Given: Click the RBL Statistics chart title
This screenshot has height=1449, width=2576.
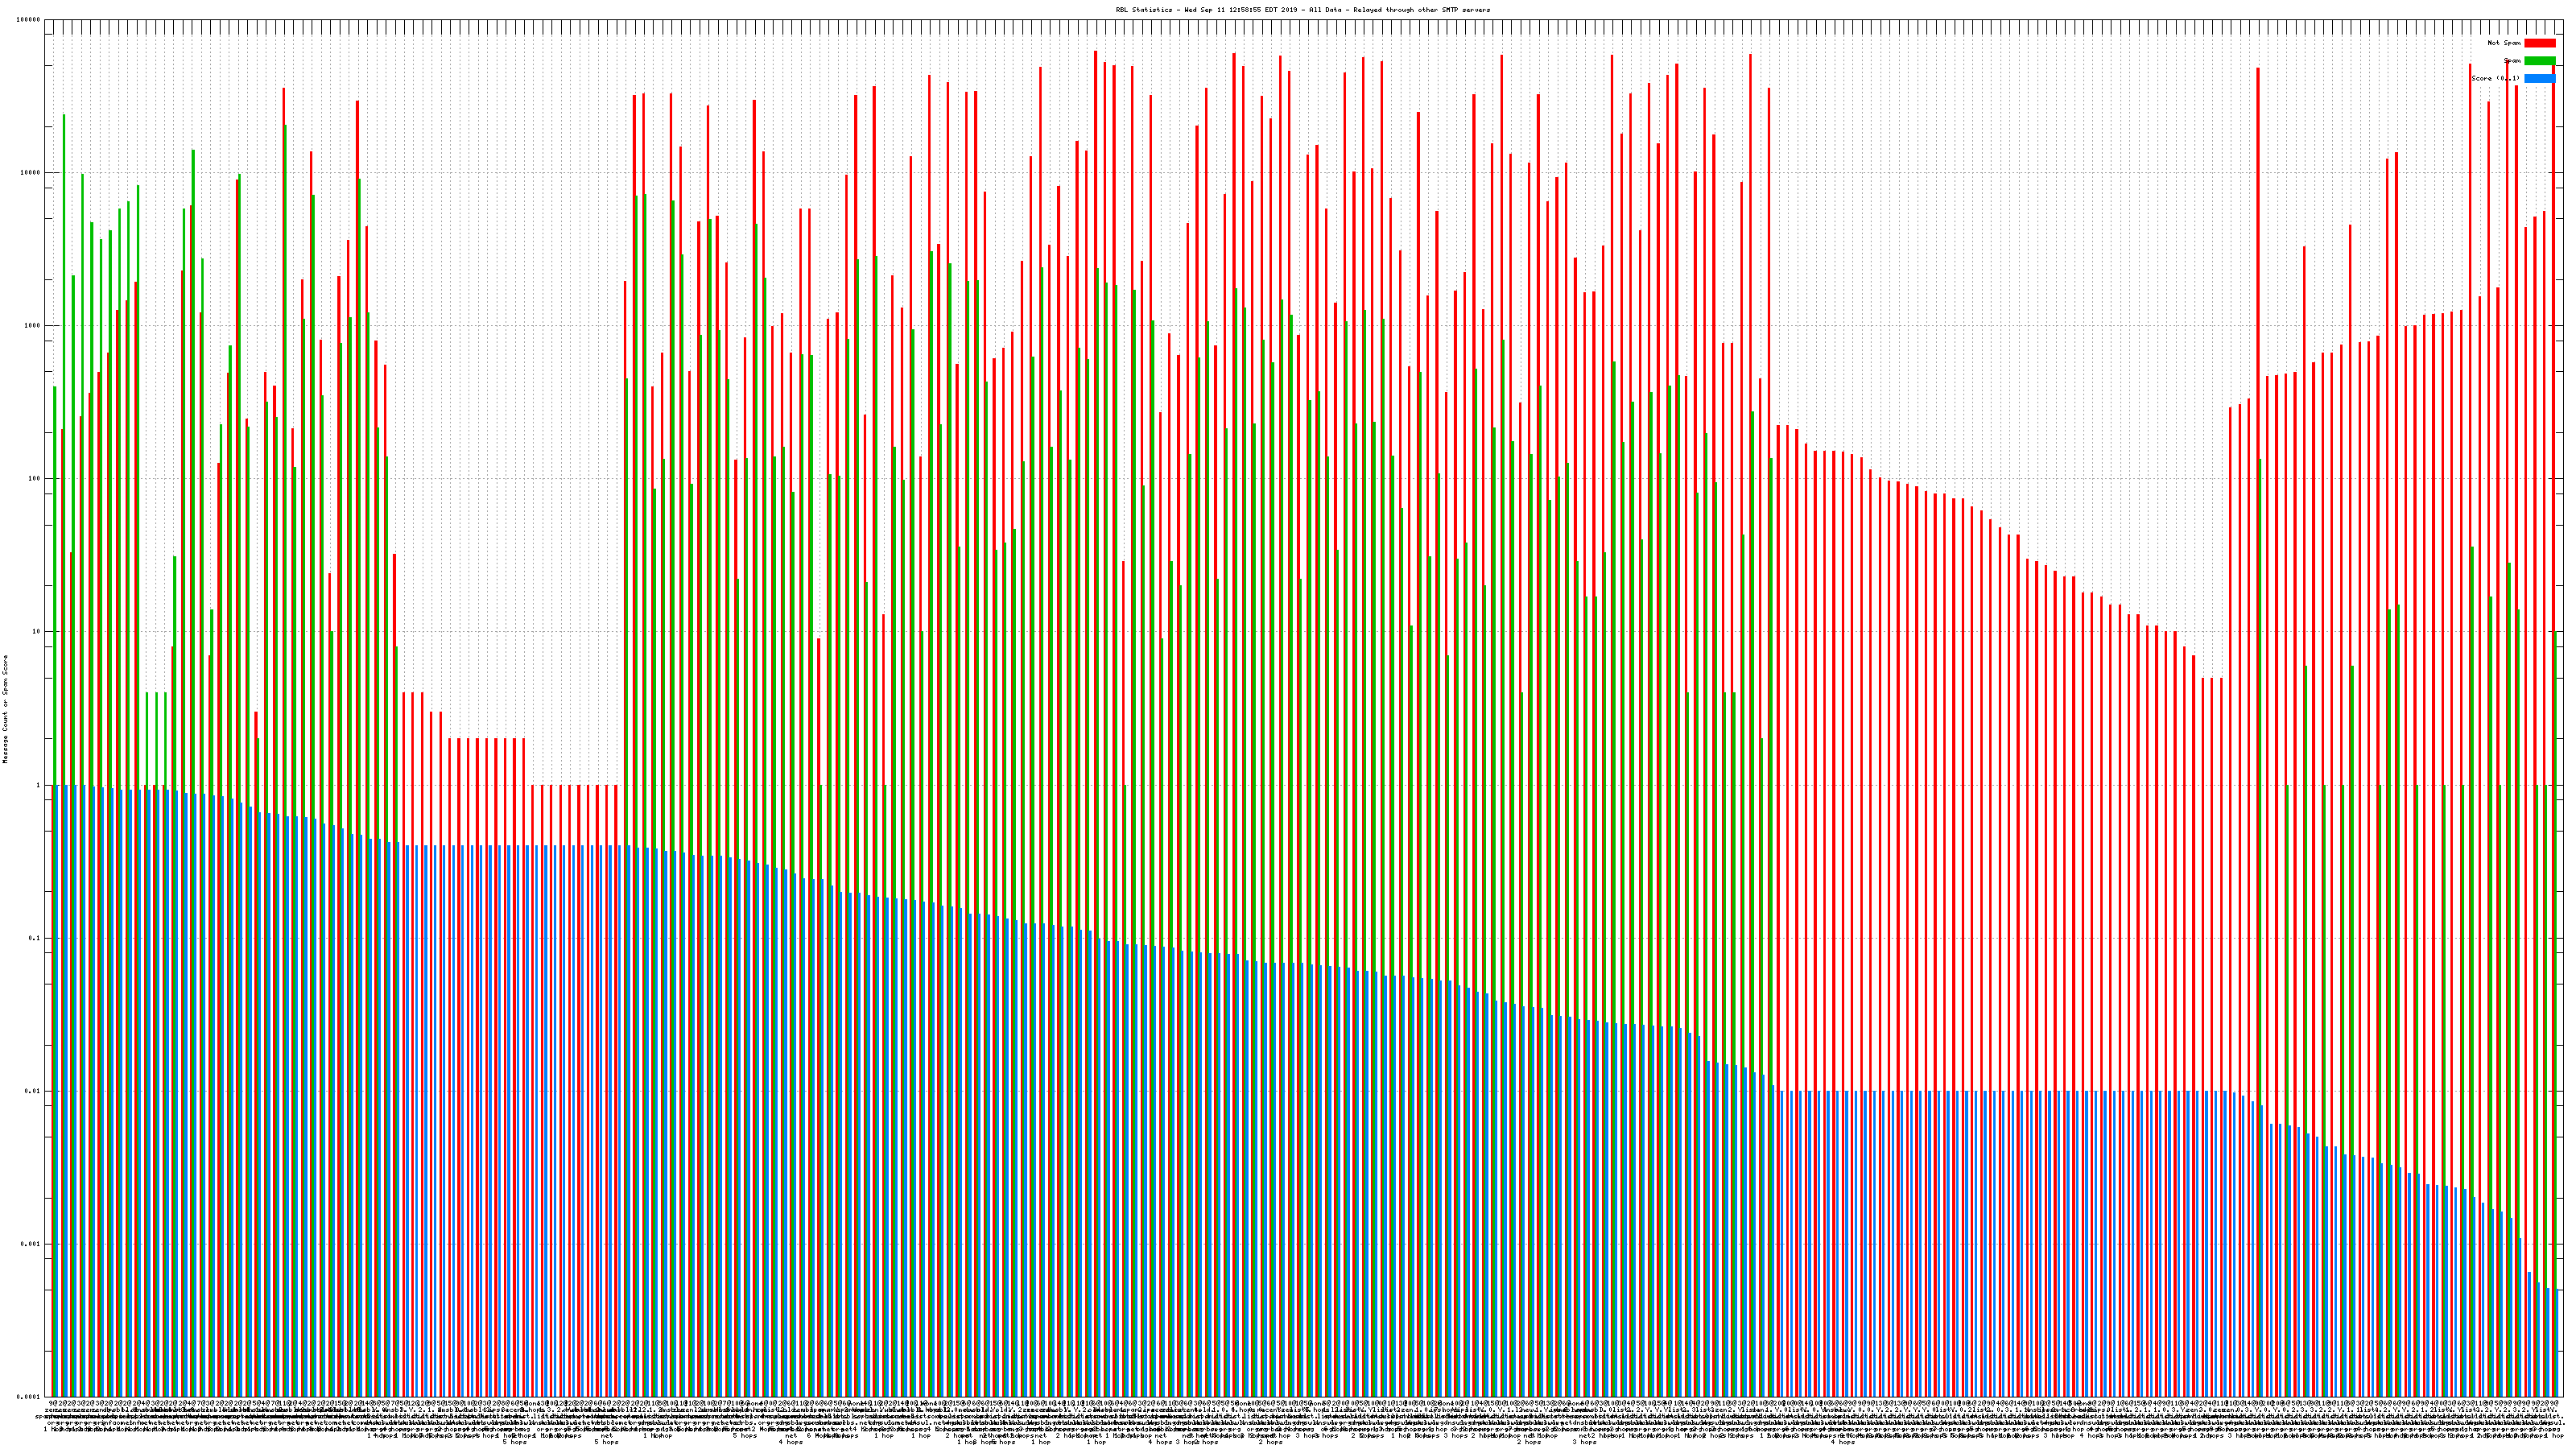Looking at the screenshot, I should tap(1302, 10).
